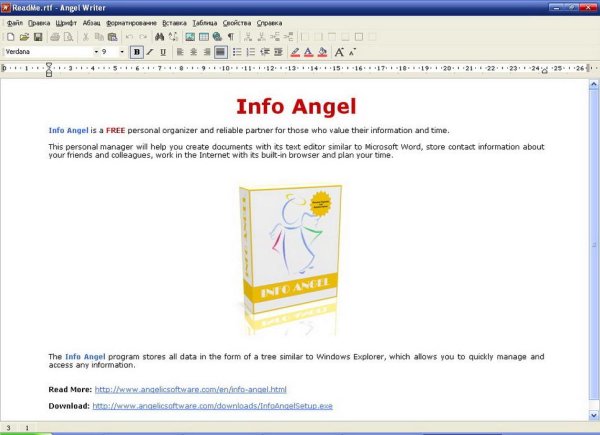This screenshot has height=435, width=600.
Task: Click the Copy icon
Action: (x=99, y=37)
